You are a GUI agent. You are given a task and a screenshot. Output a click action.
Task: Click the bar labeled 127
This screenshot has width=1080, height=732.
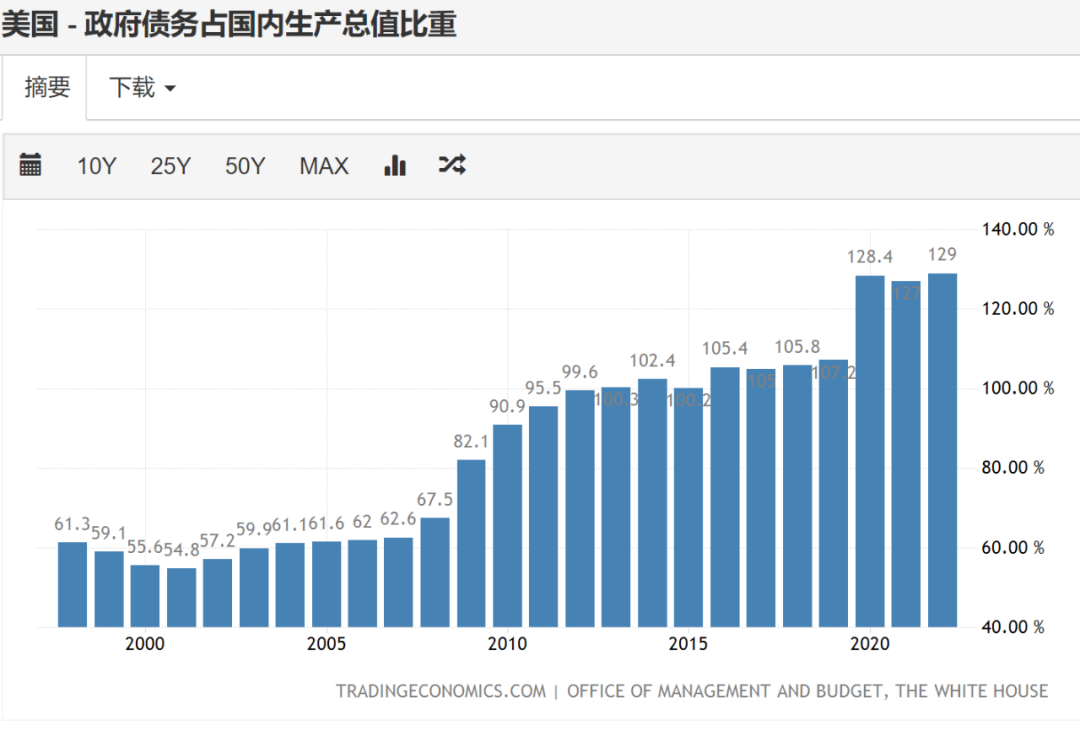[x=906, y=454]
